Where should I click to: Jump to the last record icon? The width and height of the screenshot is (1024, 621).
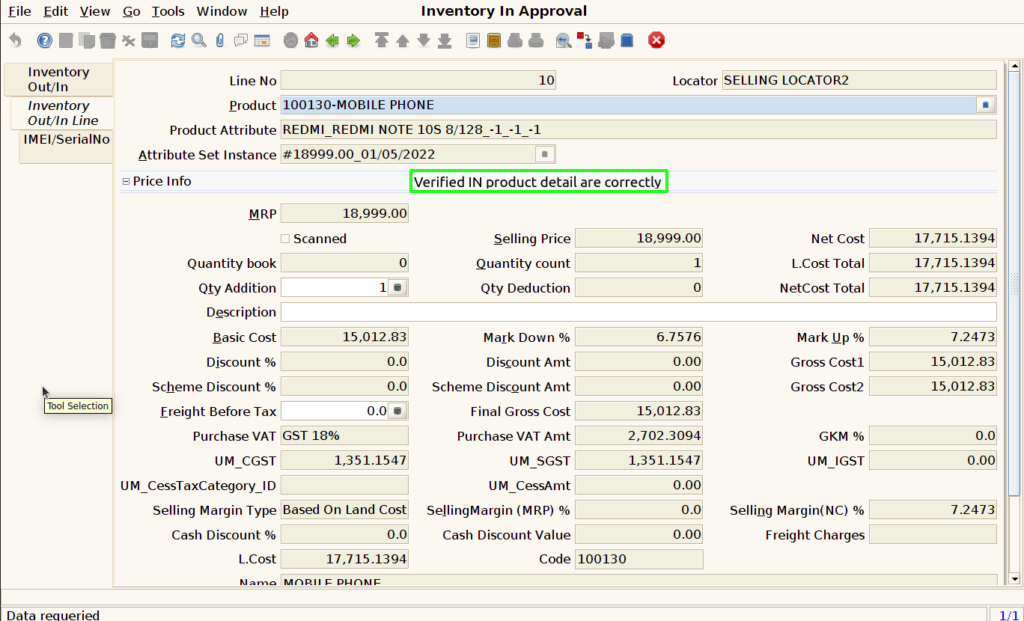[x=445, y=40]
